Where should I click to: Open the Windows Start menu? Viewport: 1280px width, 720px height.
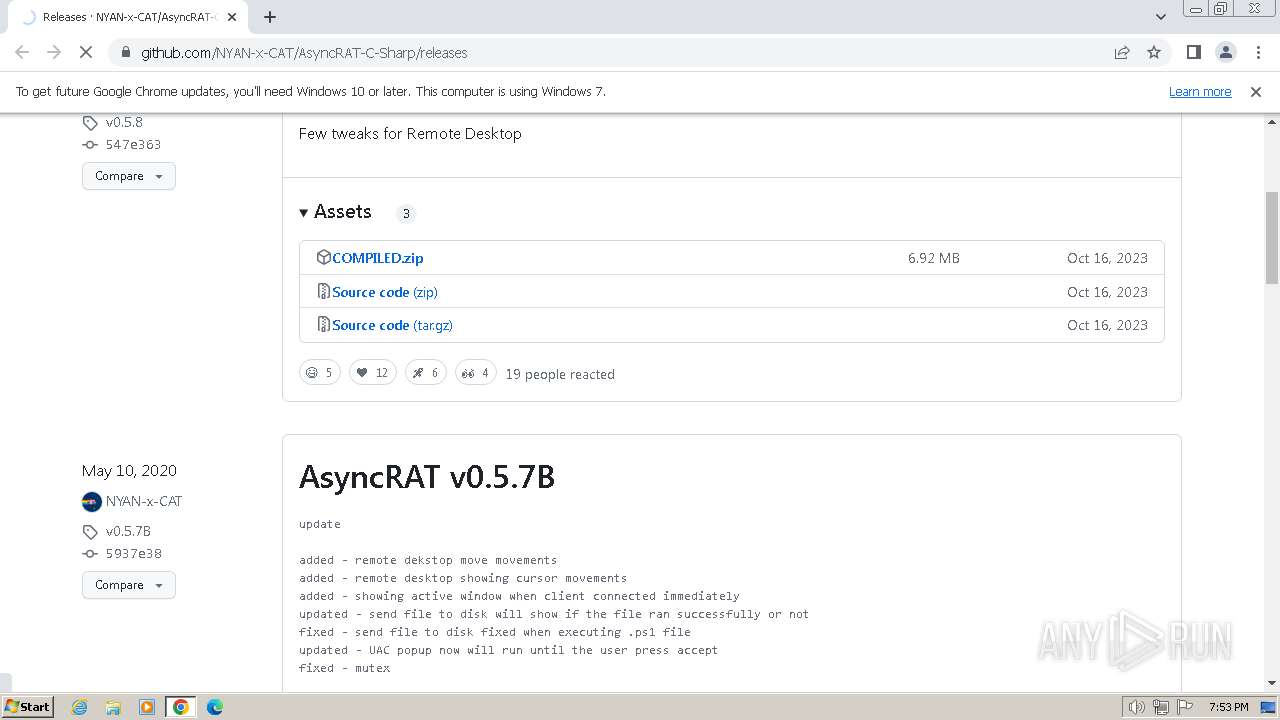coord(28,707)
